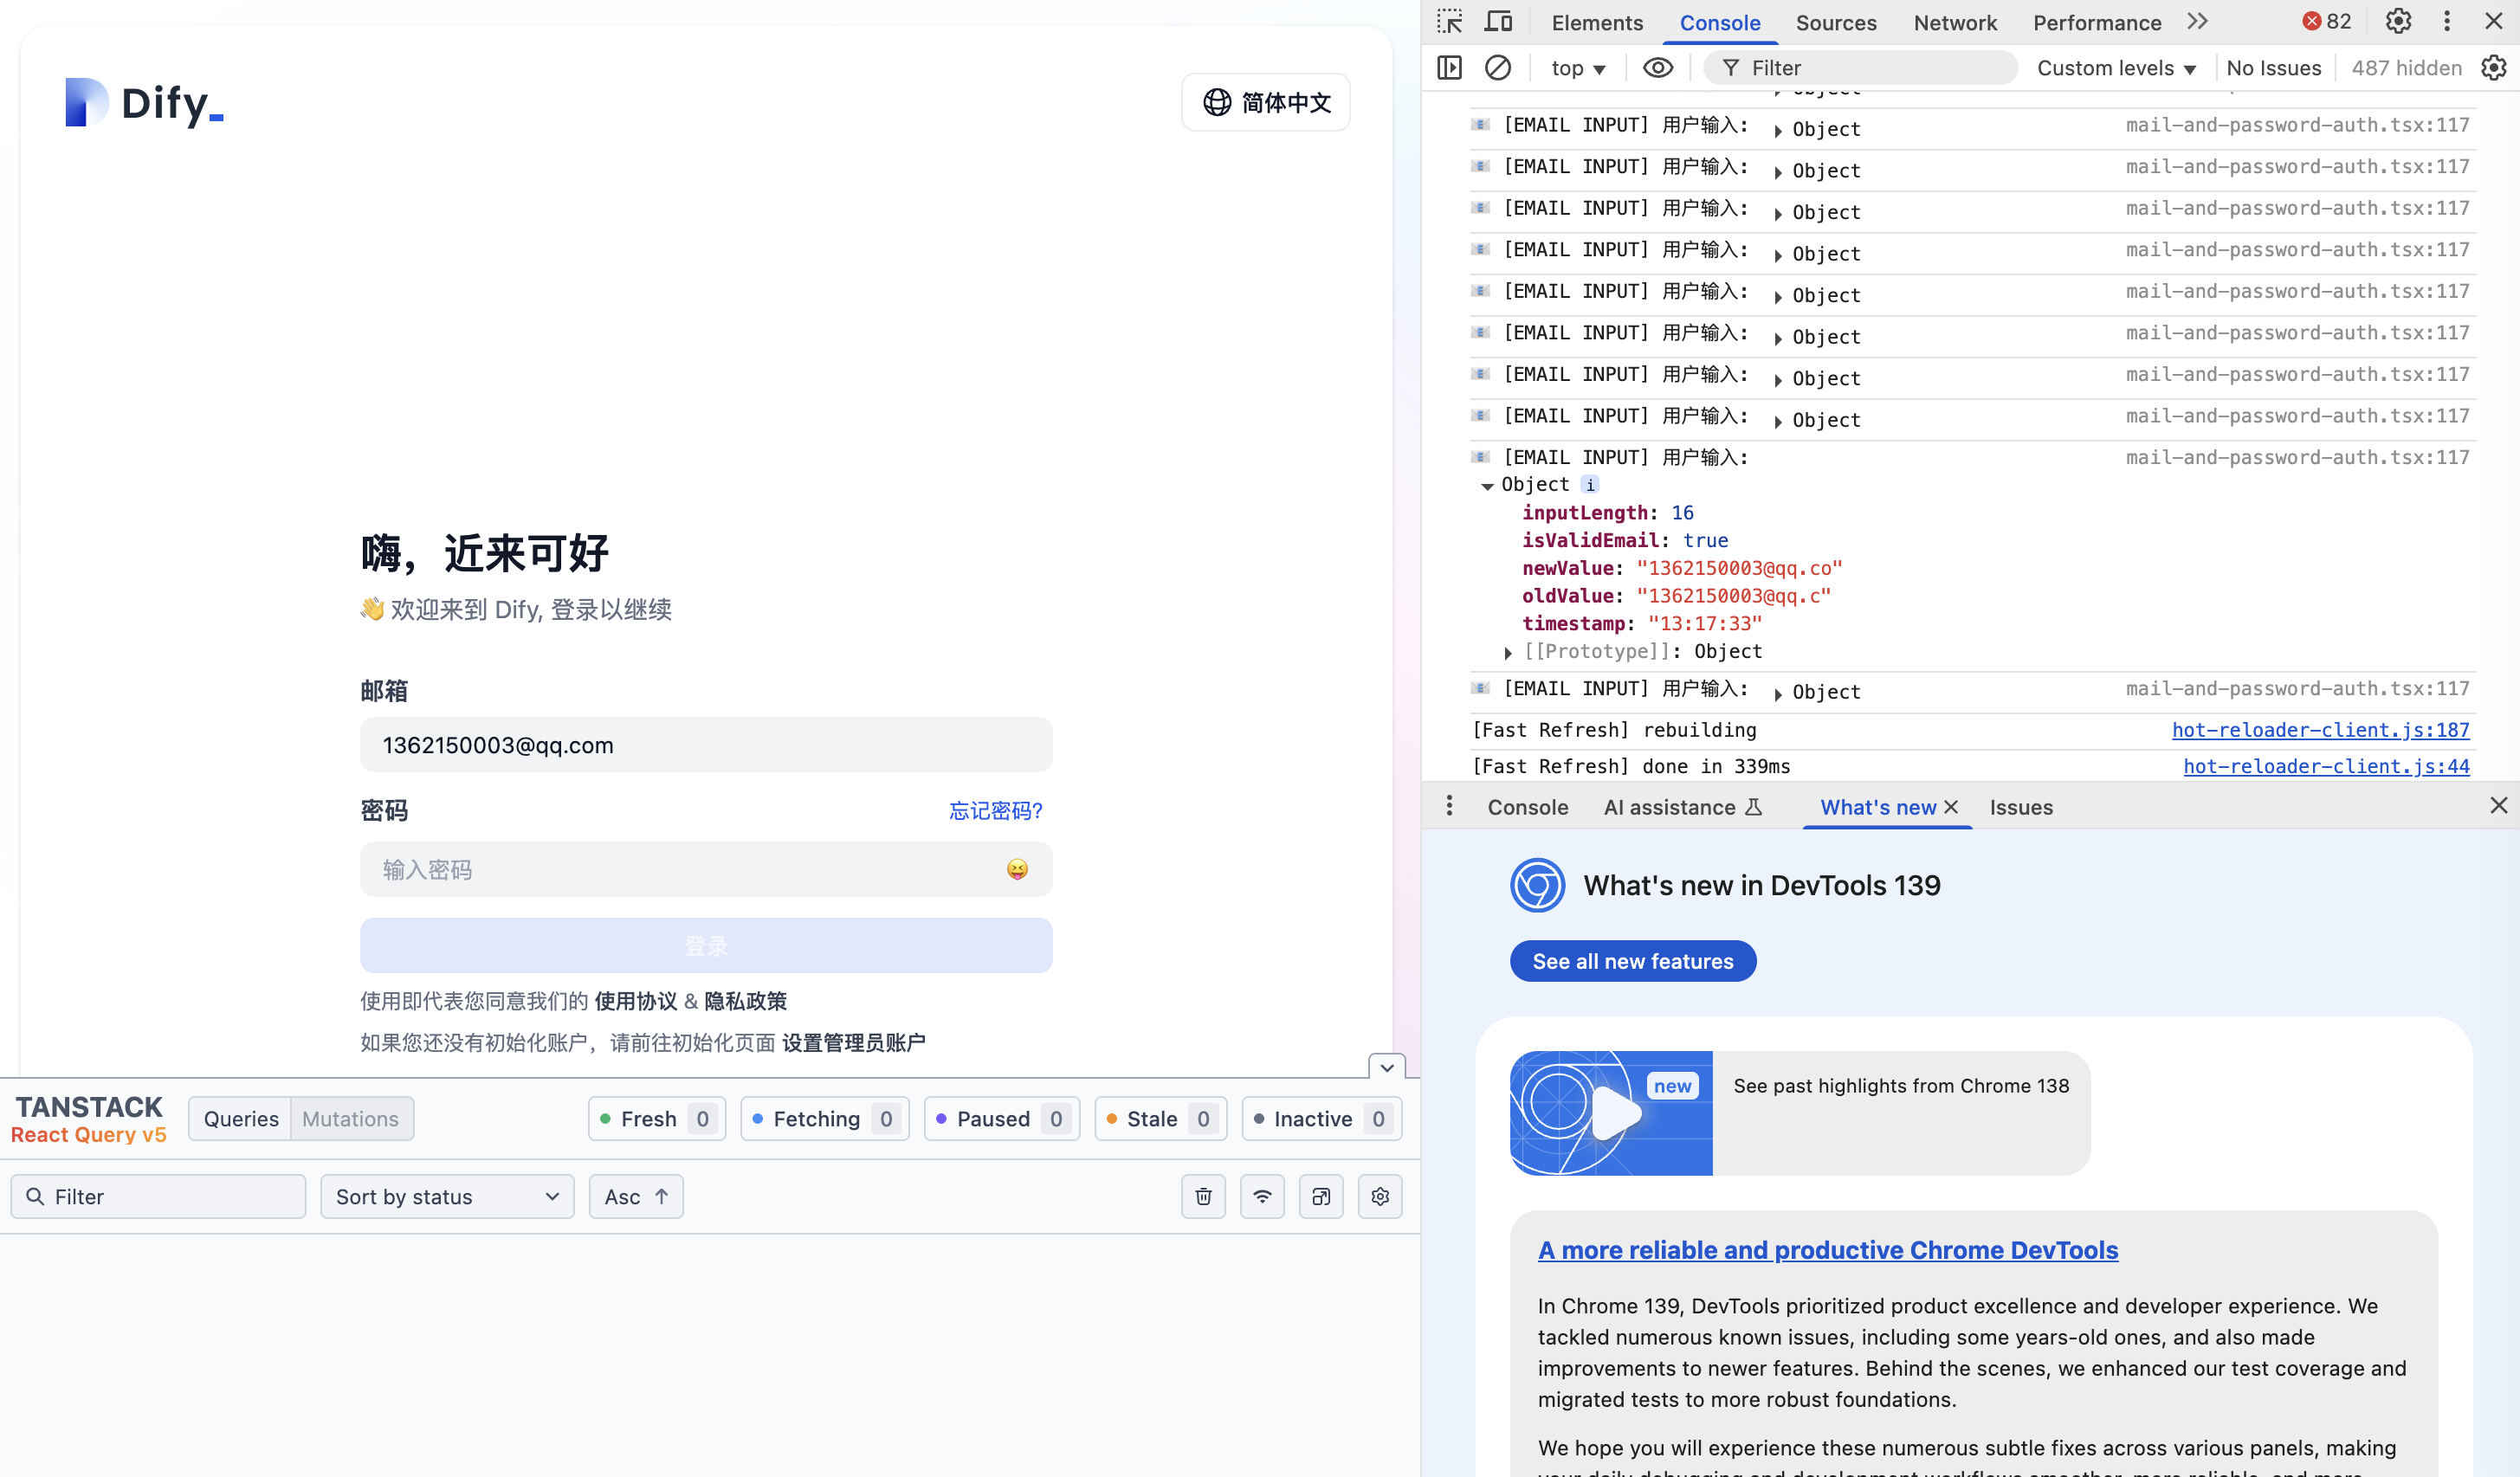Collapse the expanded Object log entry
This screenshot has height=1477, width=2520.
(x=1487, y=486)
